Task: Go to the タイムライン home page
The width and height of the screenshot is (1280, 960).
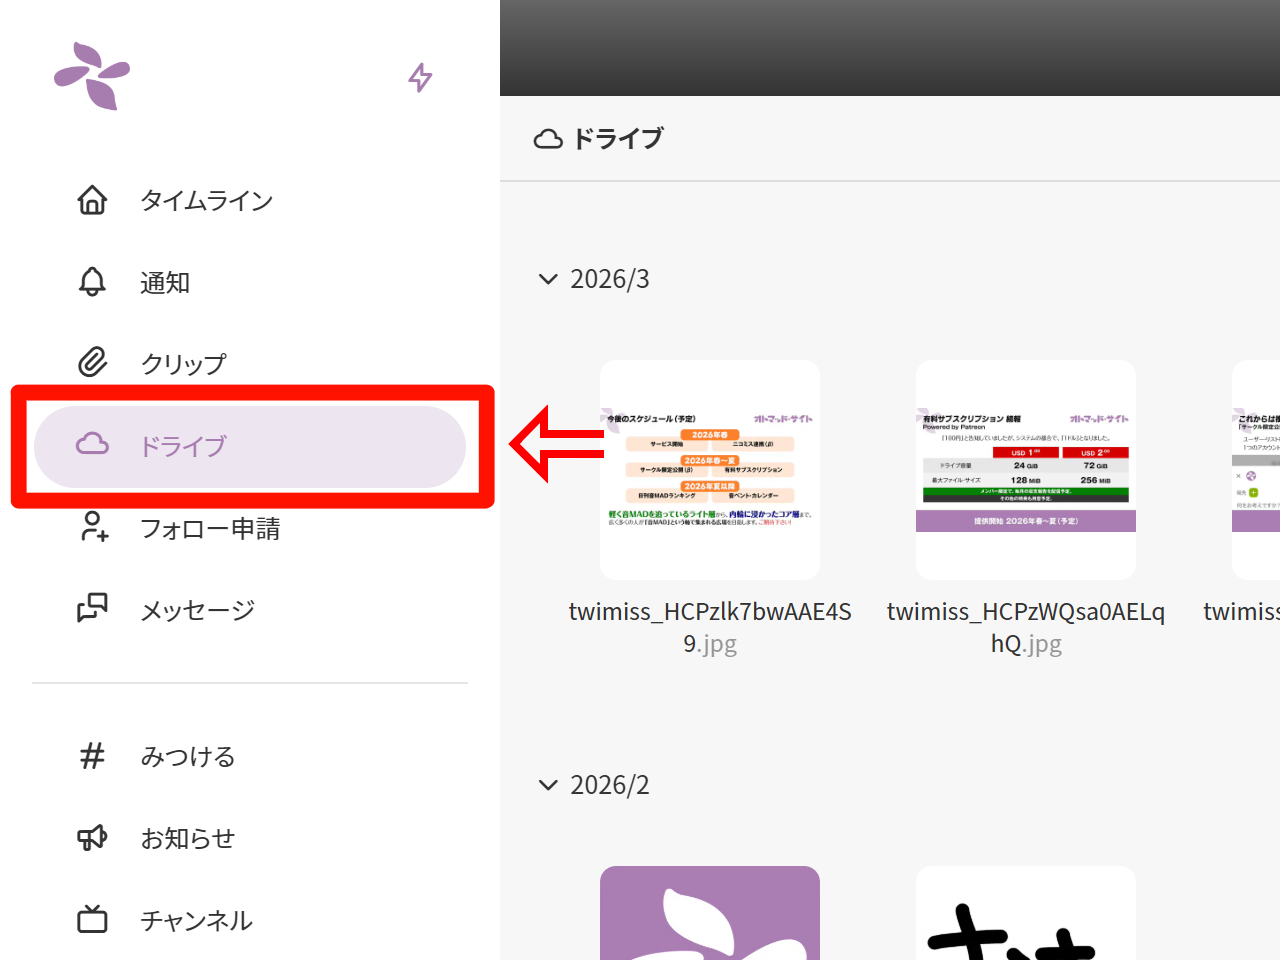Action: point(205,201)
